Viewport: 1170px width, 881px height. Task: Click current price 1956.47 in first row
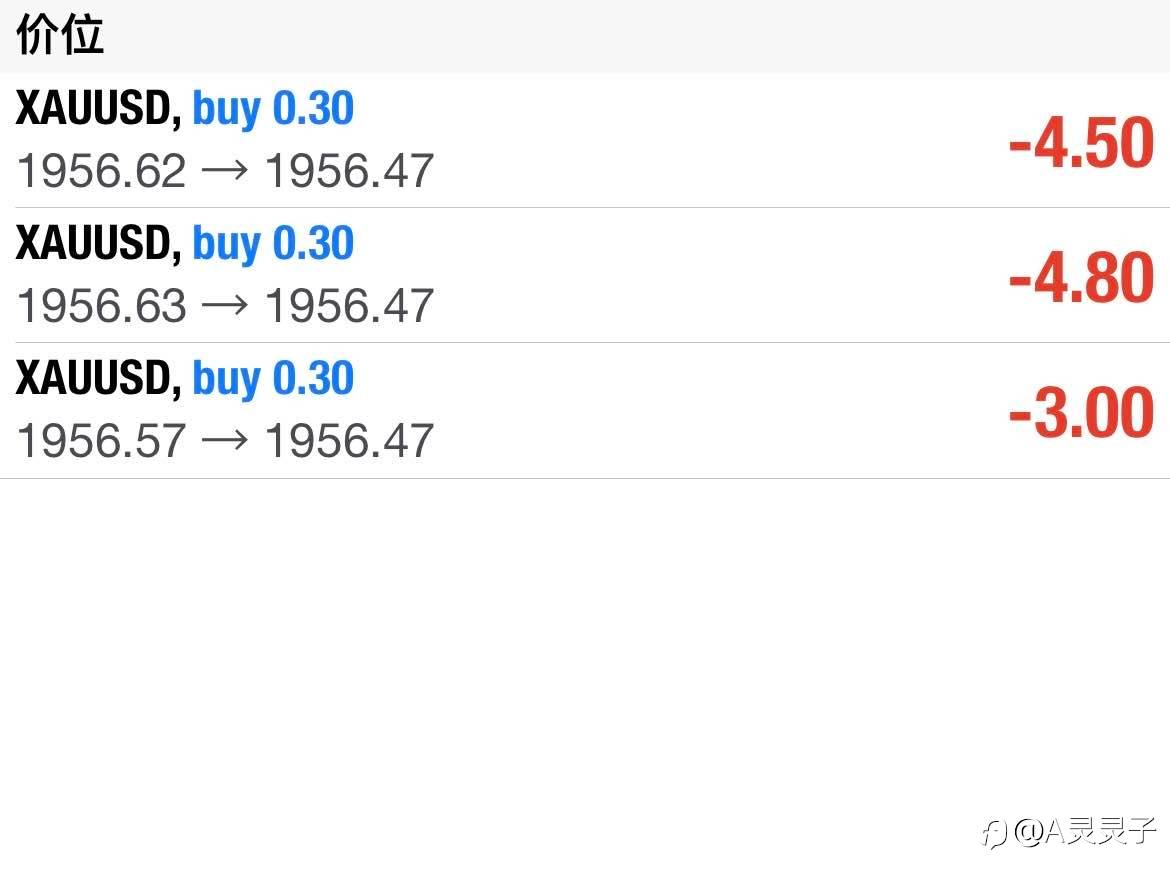(349, 172)
